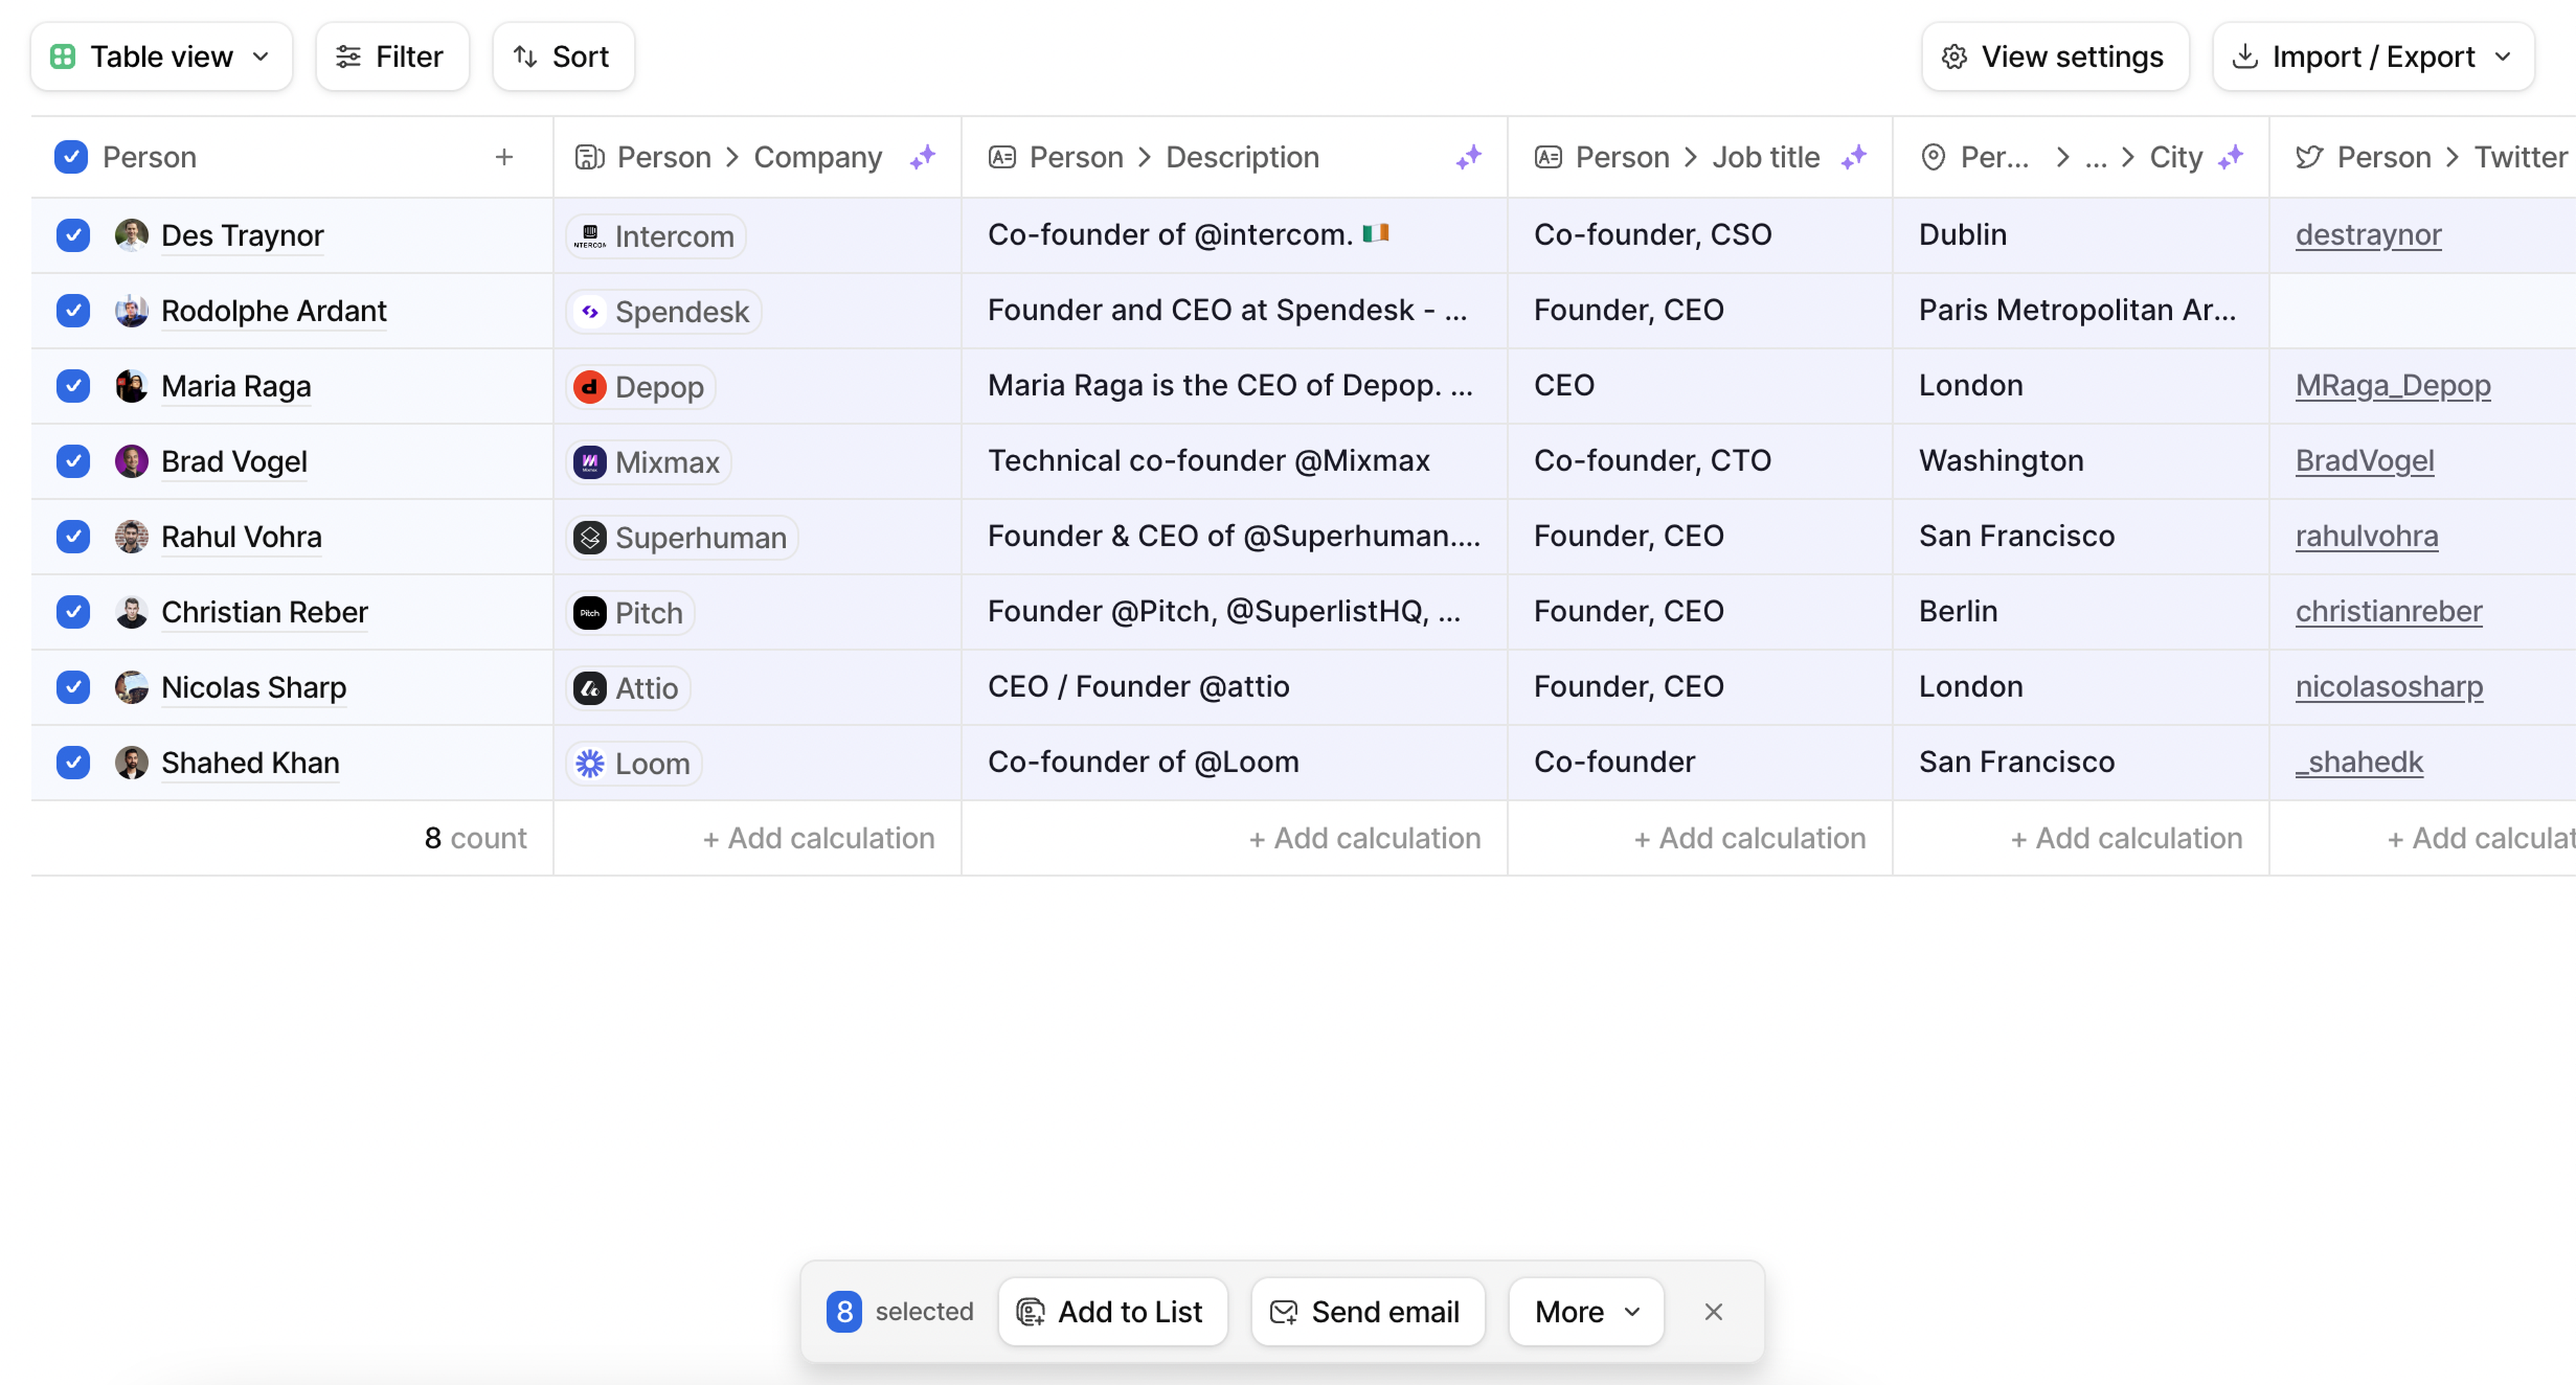Screen dimensions: 2576x1385
Task: Uncheck the select-all checkbox in Person header
Action: pos(71,157)
